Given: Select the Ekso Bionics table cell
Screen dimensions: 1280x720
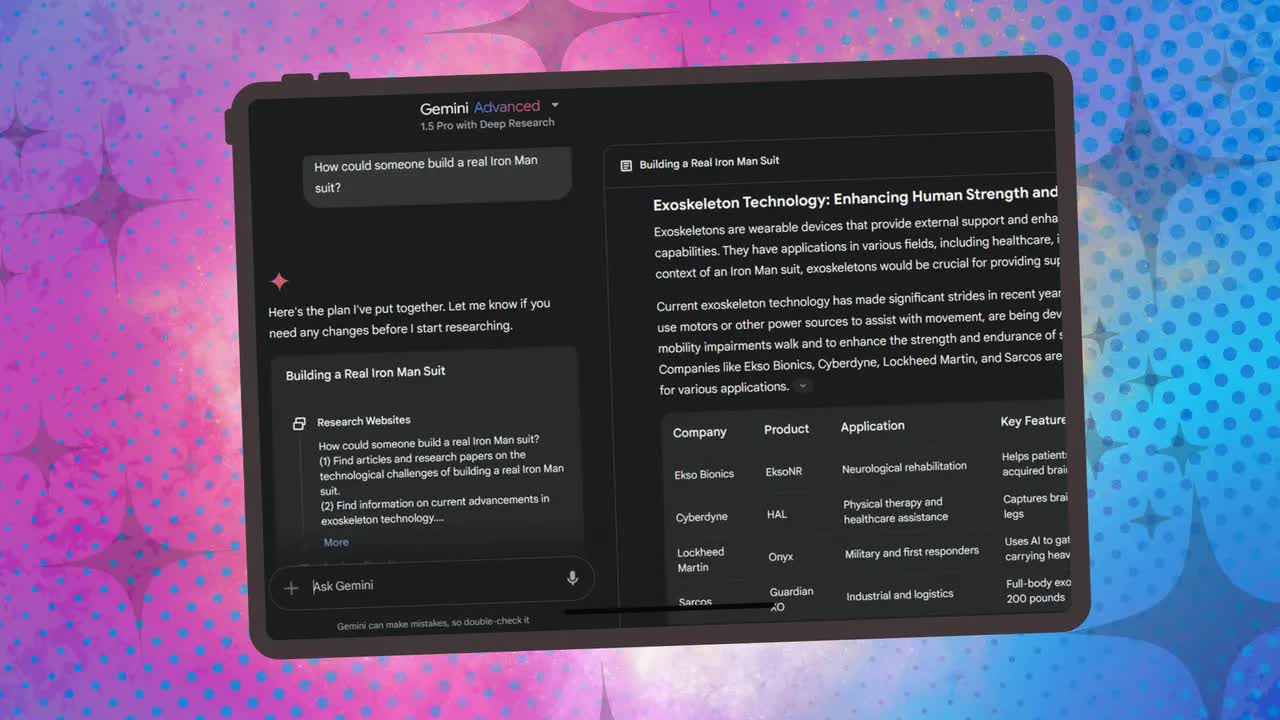Looking at the screenshot, I should (x=704, y=474).
